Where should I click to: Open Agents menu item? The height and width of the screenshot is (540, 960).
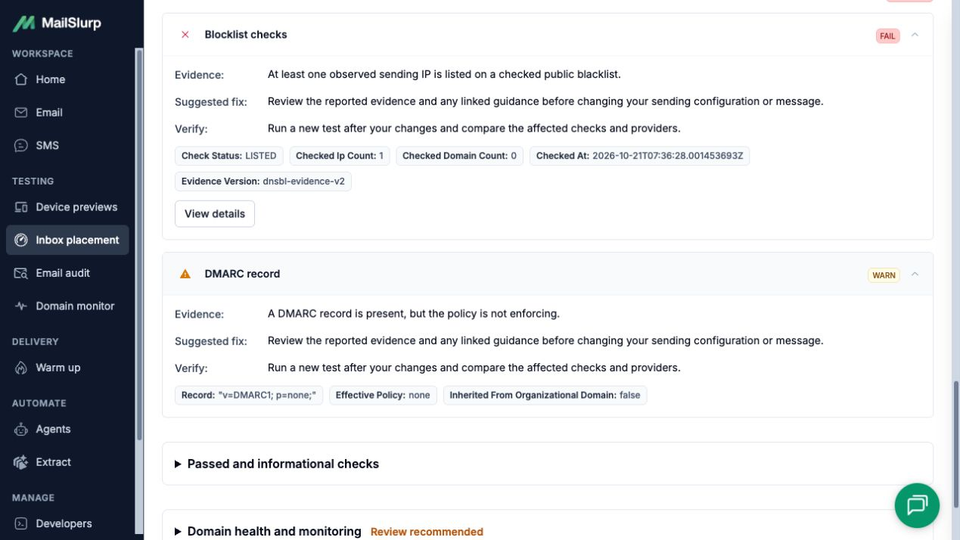click(x=67, y=429)
